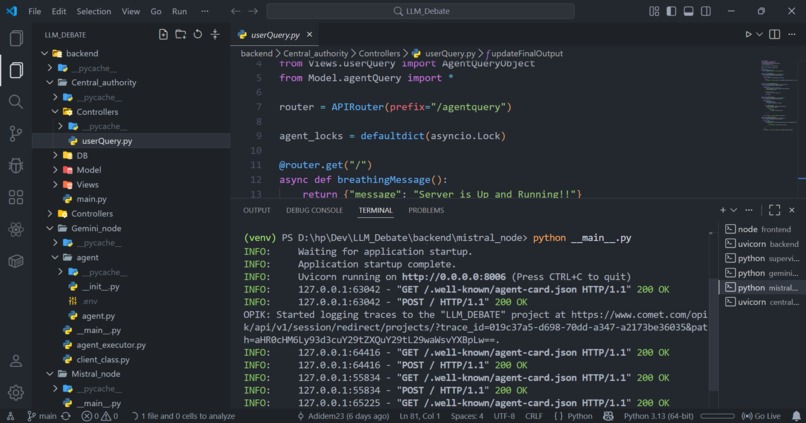Open main.py under Central_authority
The width and height of the screenshot is (806, 423).
click(131, 199)
